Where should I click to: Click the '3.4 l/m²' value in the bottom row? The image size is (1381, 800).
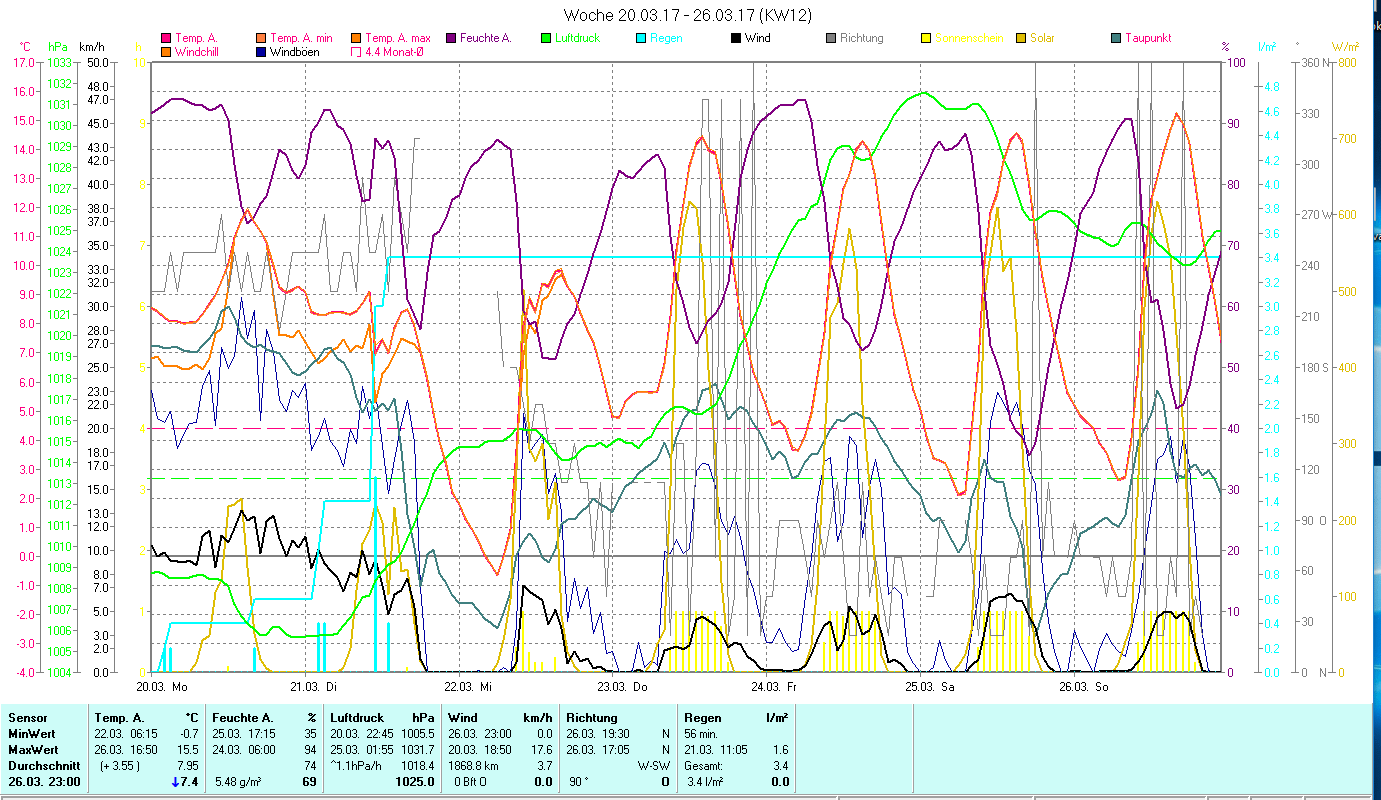coord(704,782)
